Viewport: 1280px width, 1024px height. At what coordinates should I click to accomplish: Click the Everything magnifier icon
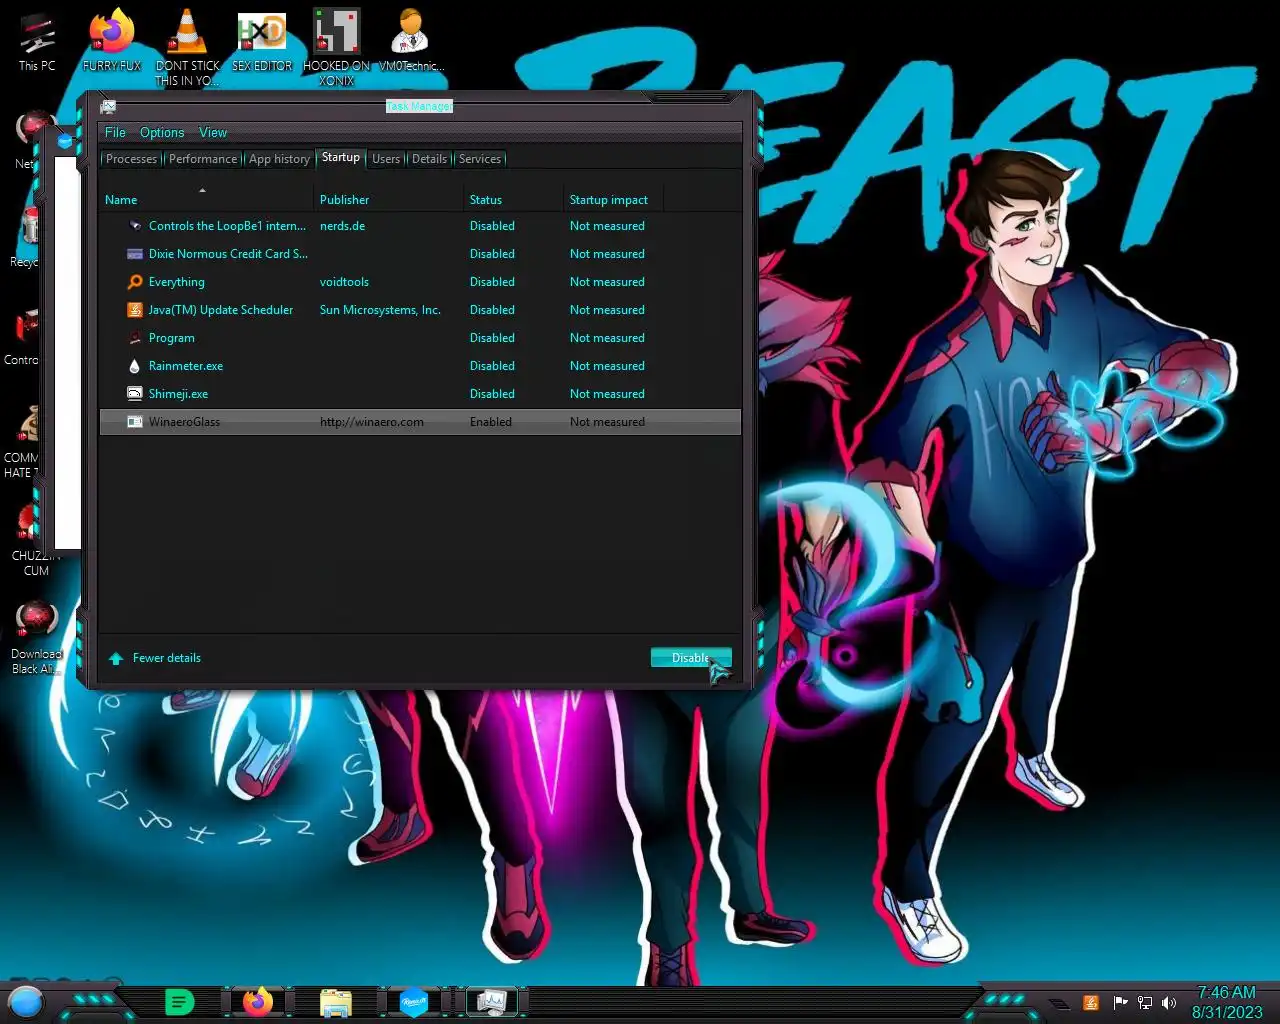pyautogui.click(x=135, y=282)
